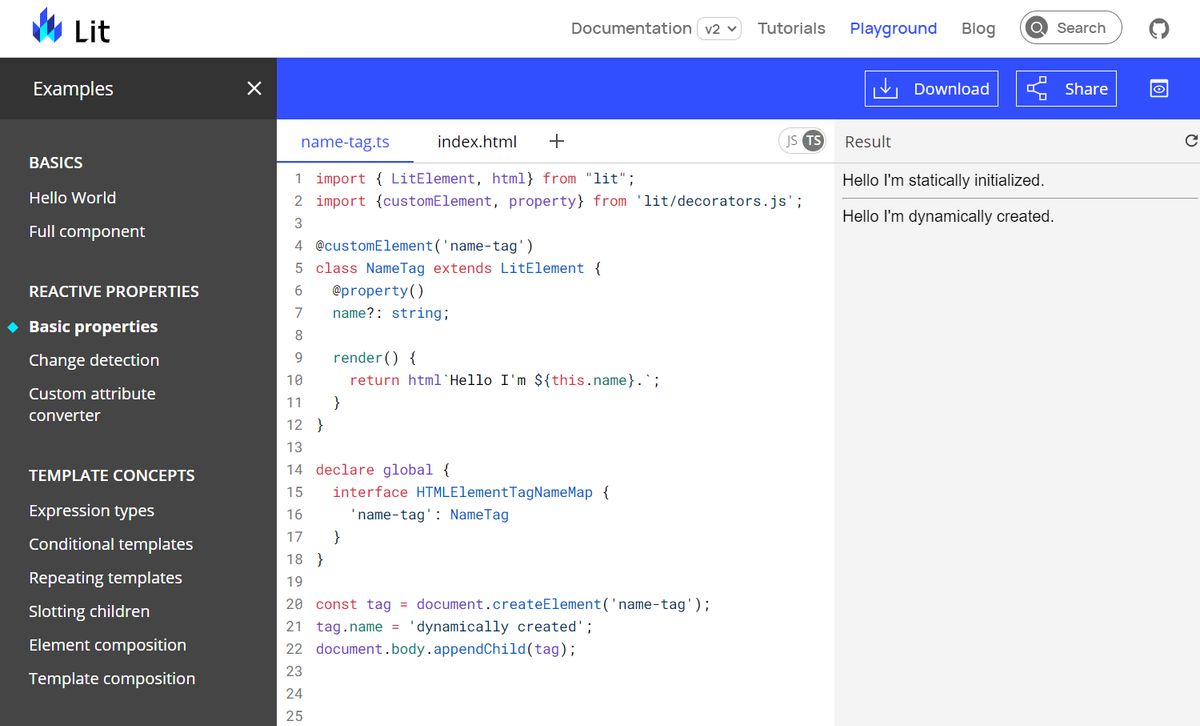Click the tag.name = 'dynamically created' line
The height and width of the screenshot is (726, 1200).
click(x=454, y=627)
